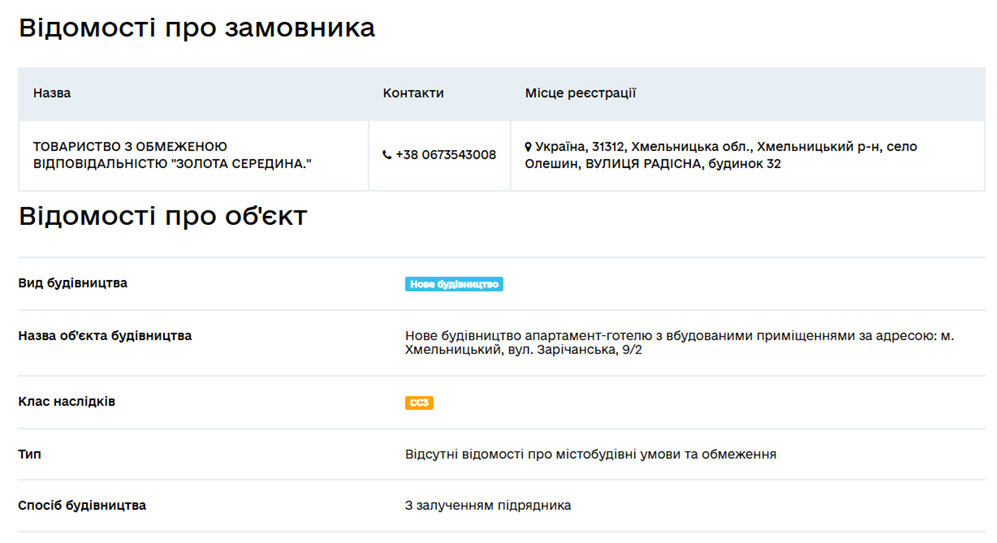Select the Контакти column header
The height and width of the screenshot is (543, 997).
pos(413,93)
